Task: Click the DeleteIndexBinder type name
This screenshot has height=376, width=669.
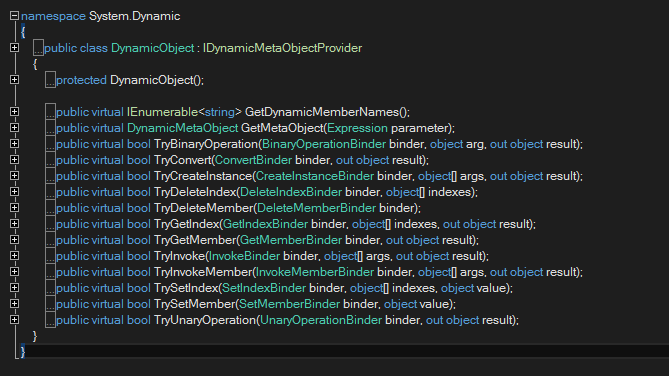Action: tap(291, 192)
